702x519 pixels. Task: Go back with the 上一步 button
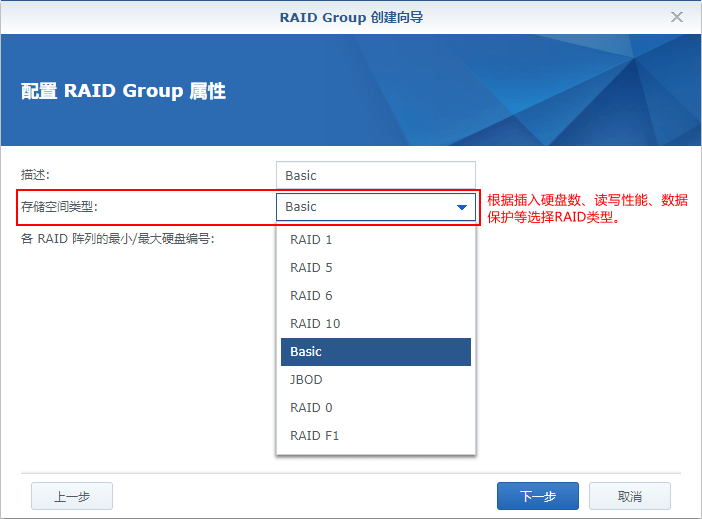coord(72,496)
